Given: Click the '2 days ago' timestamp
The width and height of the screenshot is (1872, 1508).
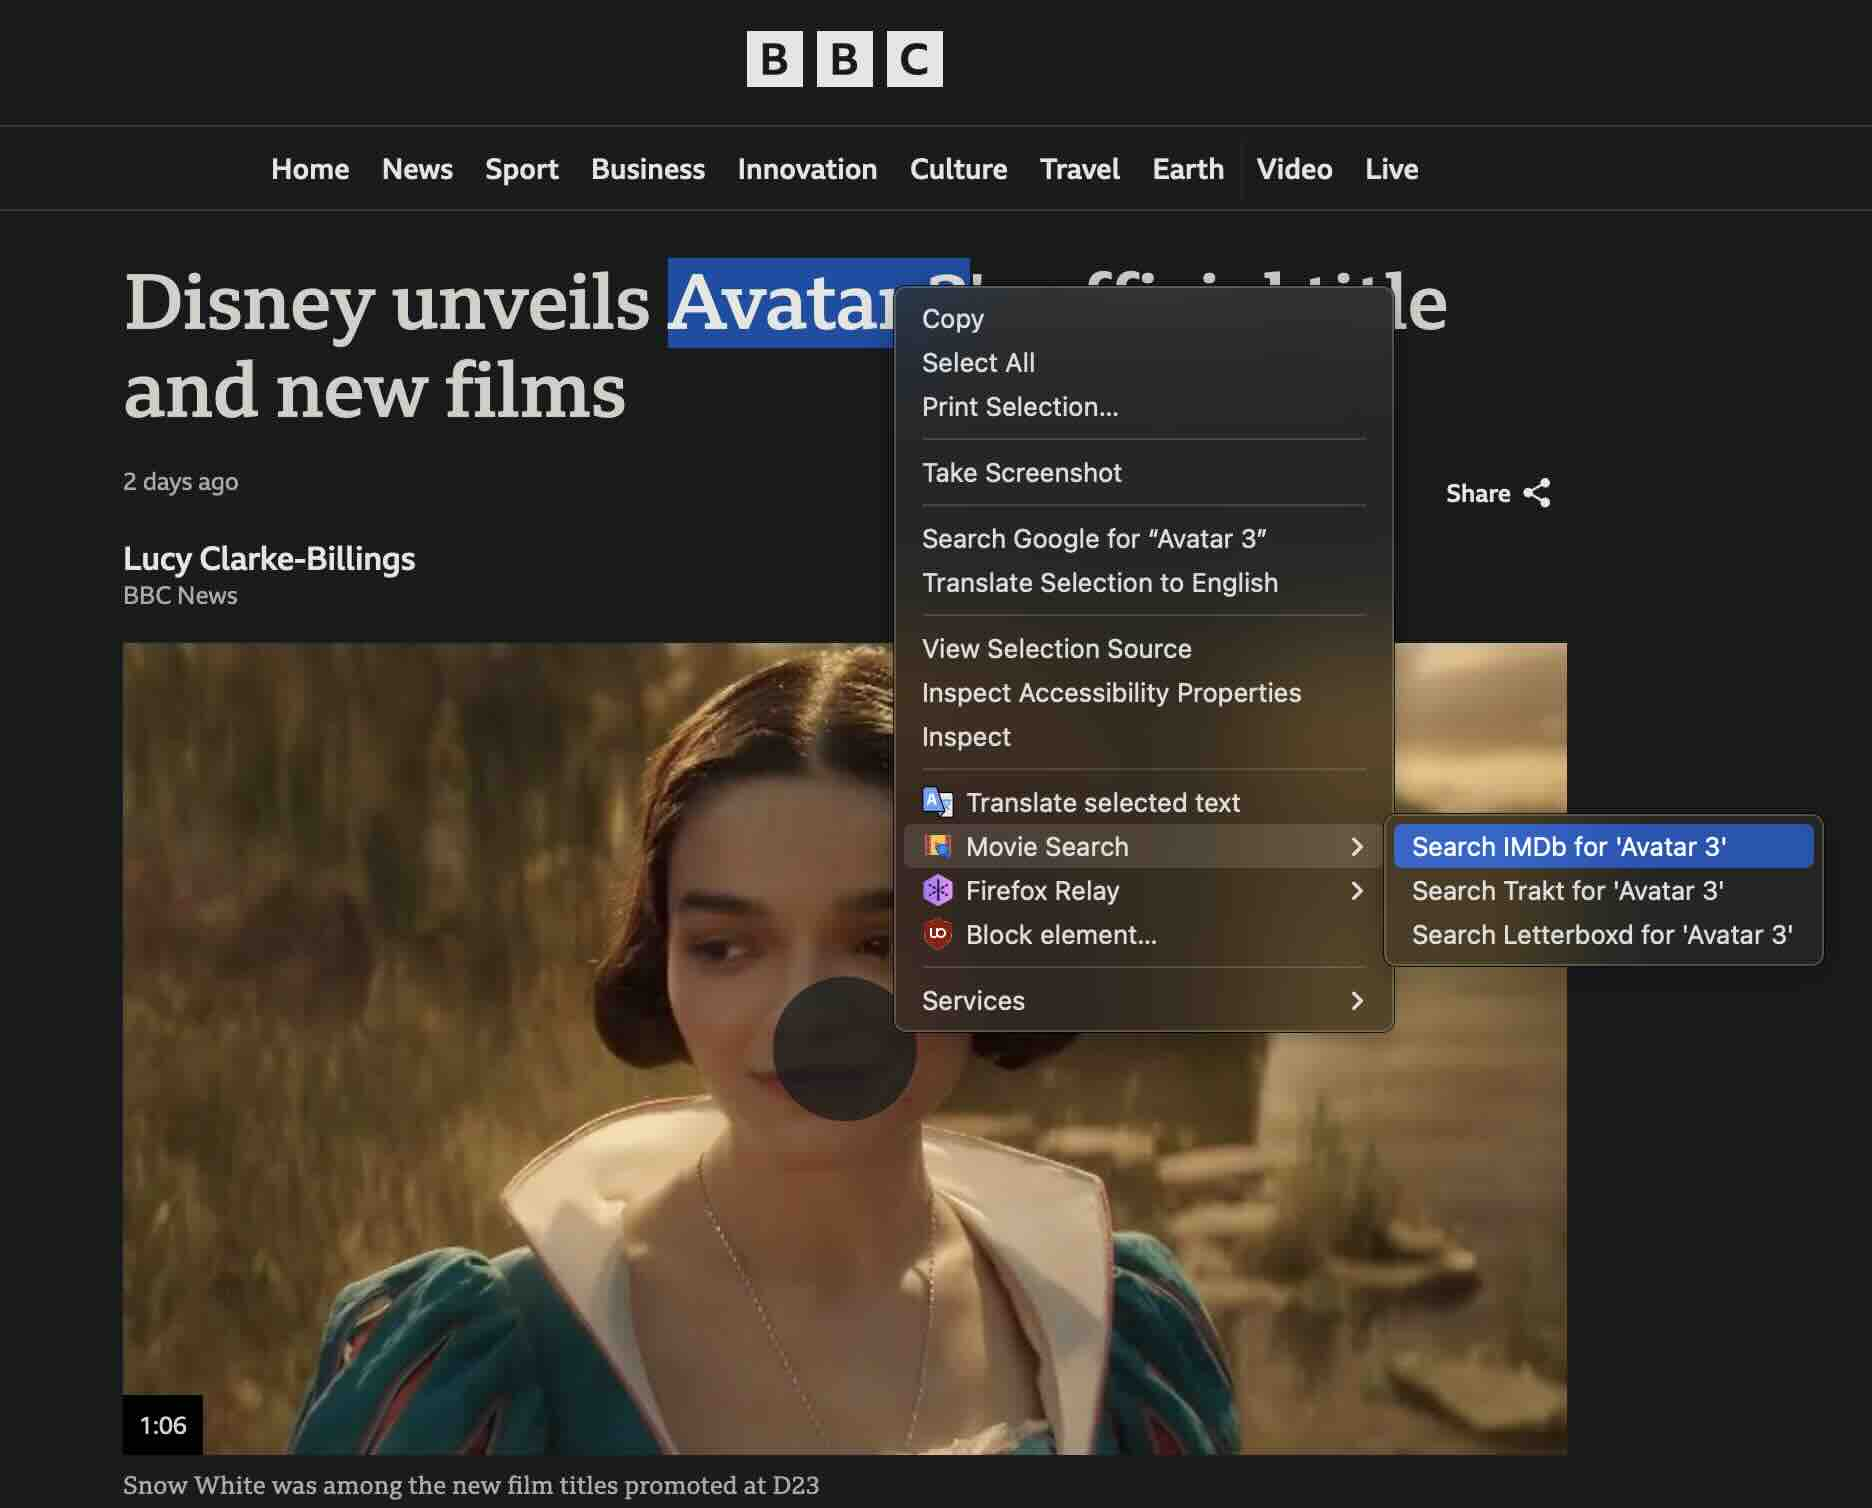Looking at the screenshot, I should 180,482.
